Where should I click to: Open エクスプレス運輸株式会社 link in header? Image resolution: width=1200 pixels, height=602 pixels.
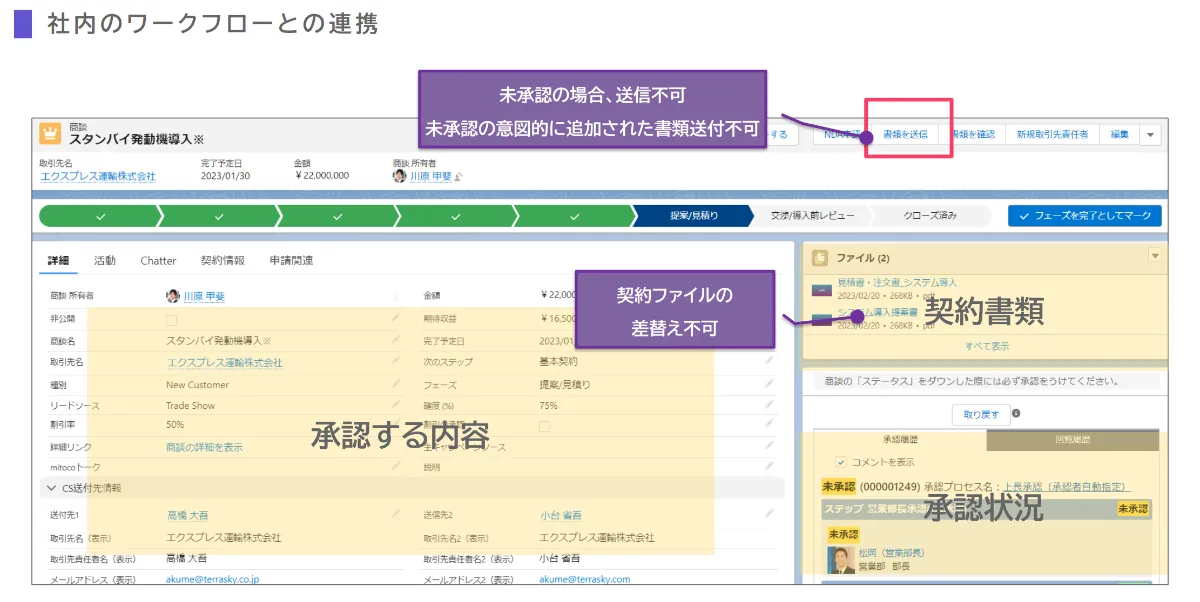pos(98,176)
